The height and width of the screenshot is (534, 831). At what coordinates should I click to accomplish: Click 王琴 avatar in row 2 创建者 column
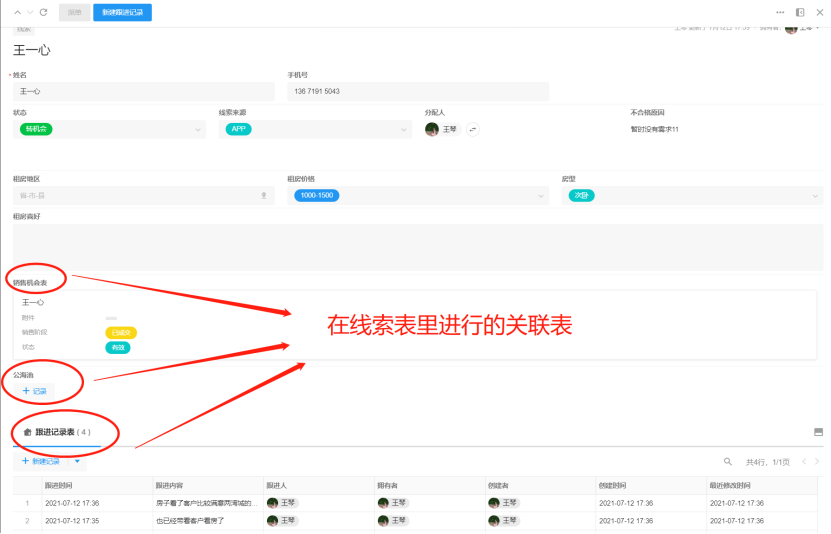[x=494, y=521]
